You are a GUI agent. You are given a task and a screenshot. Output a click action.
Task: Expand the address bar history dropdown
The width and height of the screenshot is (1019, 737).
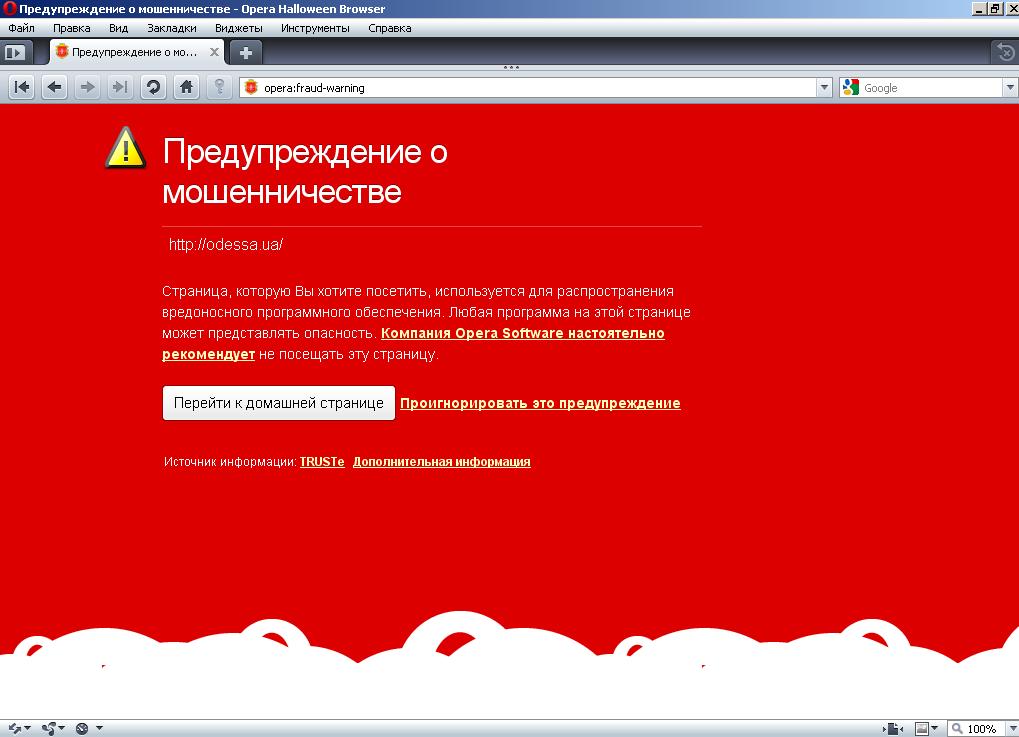(x=825, y=88)
